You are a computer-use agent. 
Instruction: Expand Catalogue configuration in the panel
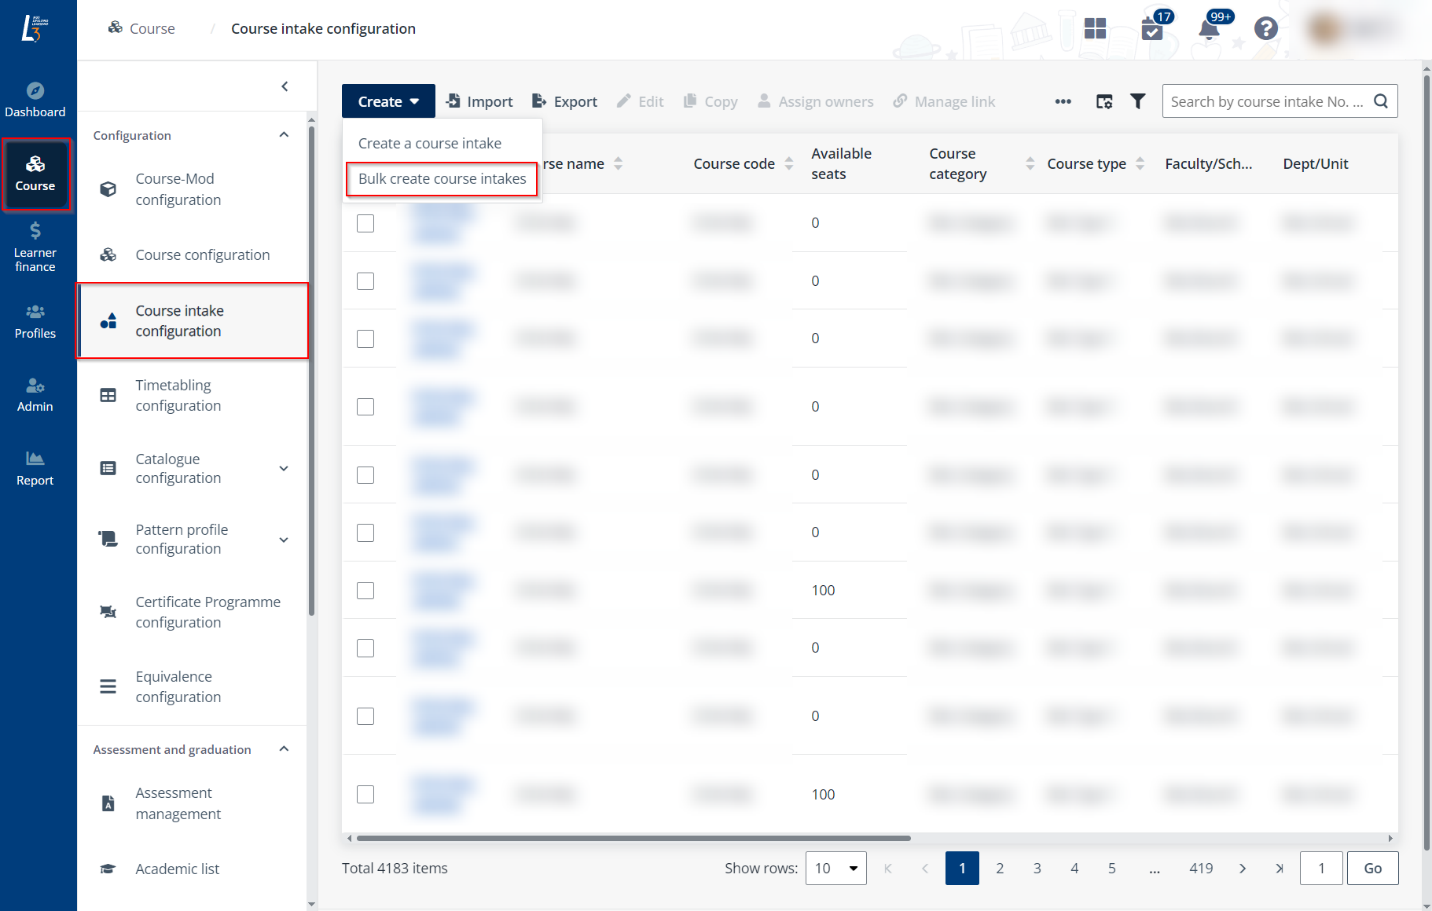[x=194, y=468]
